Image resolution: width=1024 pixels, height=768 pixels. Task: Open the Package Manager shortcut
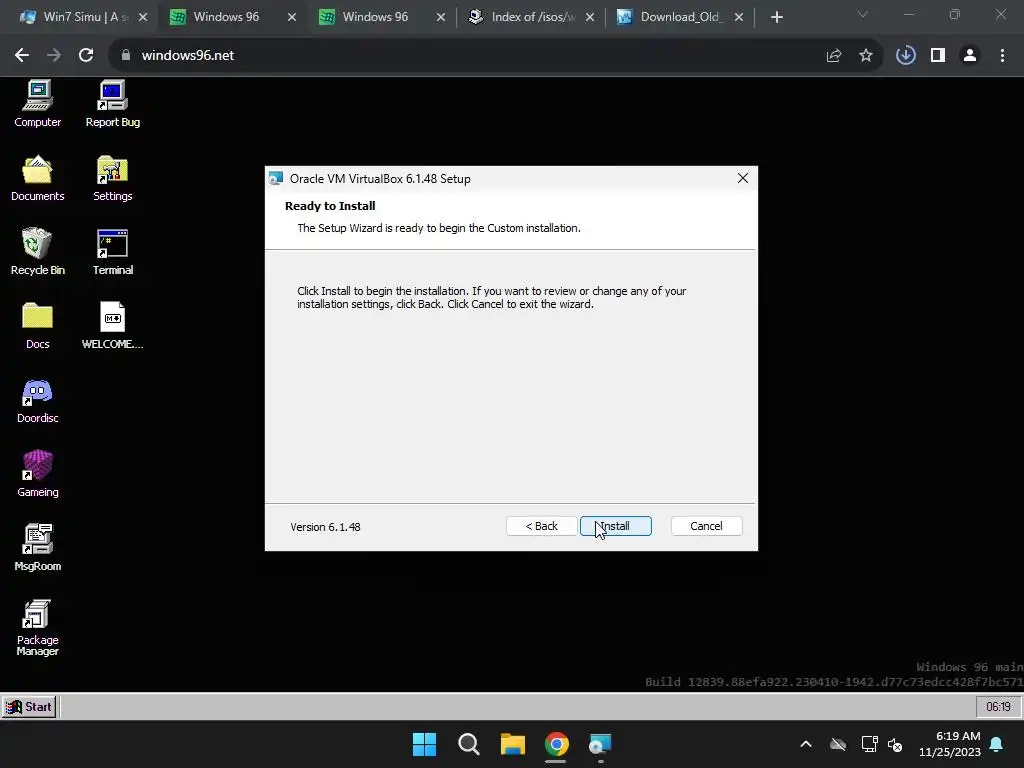[x=37, y=628]
